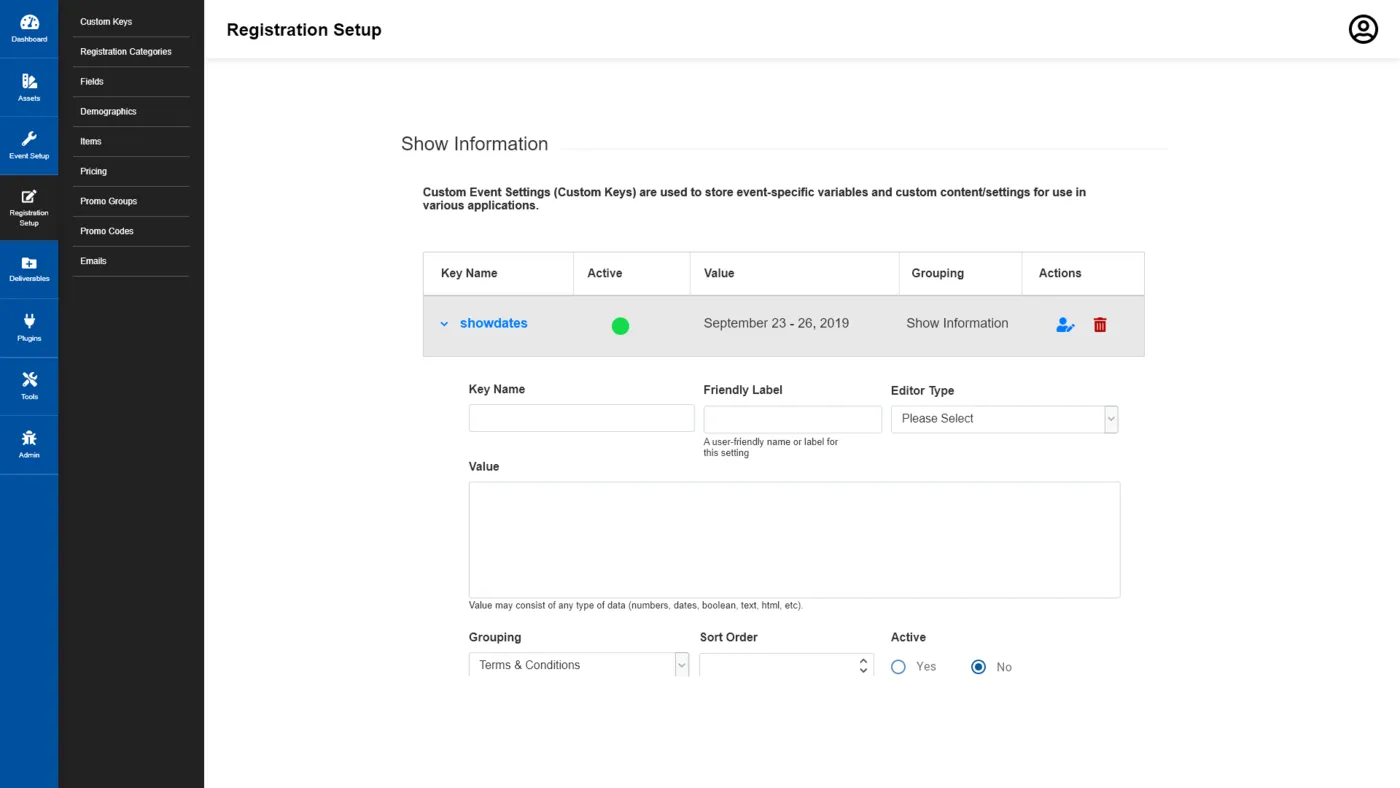
Task: Select Yes for Active
Action: 898,667
